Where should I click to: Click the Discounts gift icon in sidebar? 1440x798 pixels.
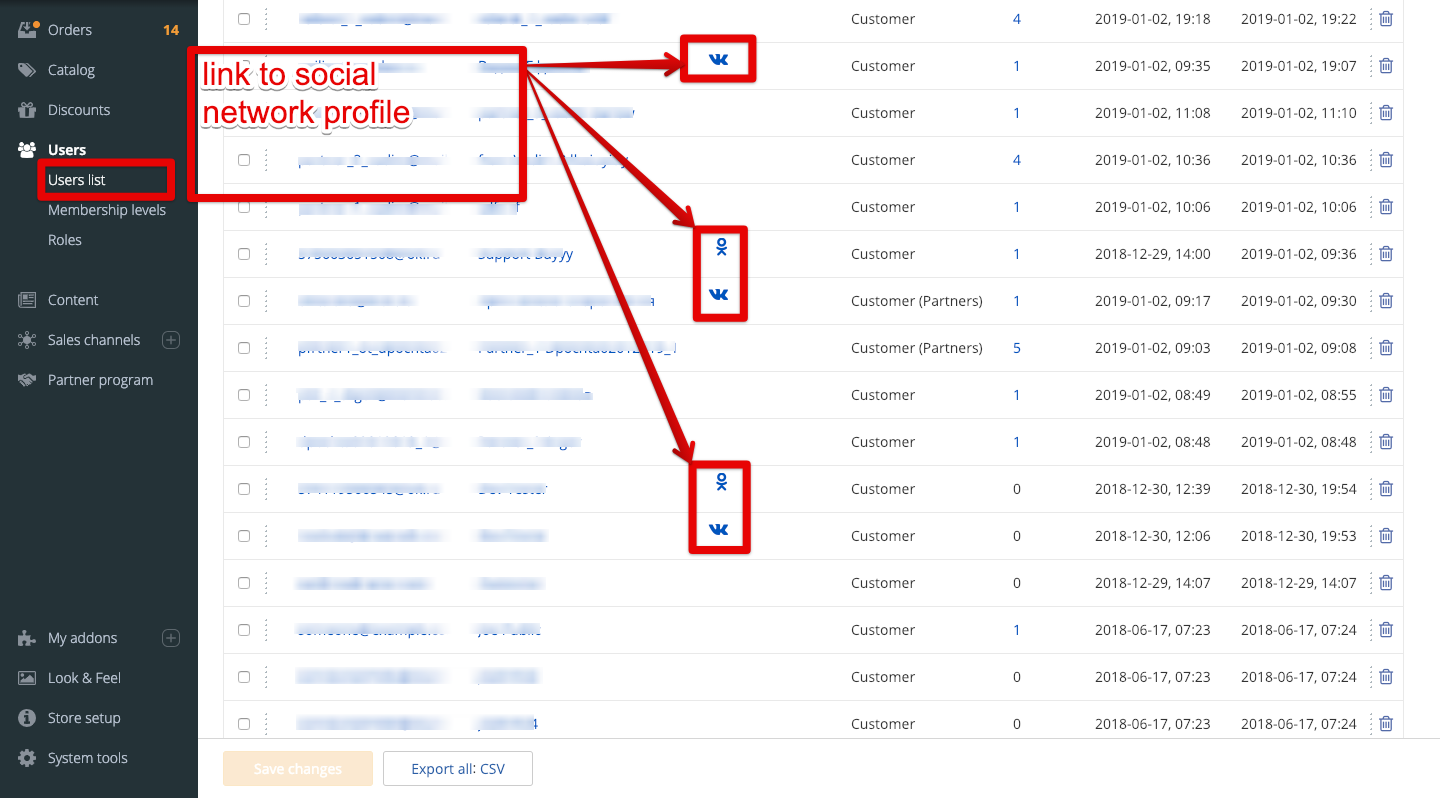(27, 110)
